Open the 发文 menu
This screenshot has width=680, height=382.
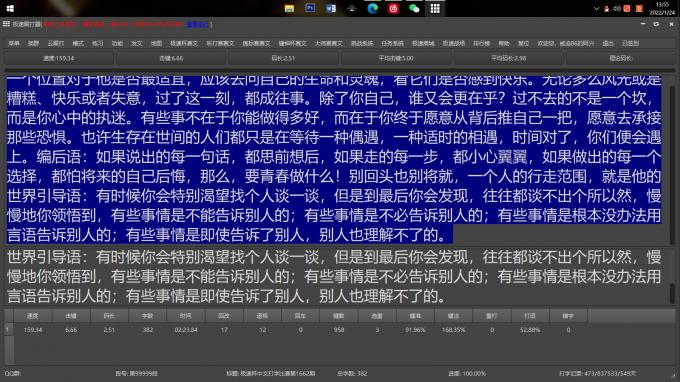click(x=137, y=43)
